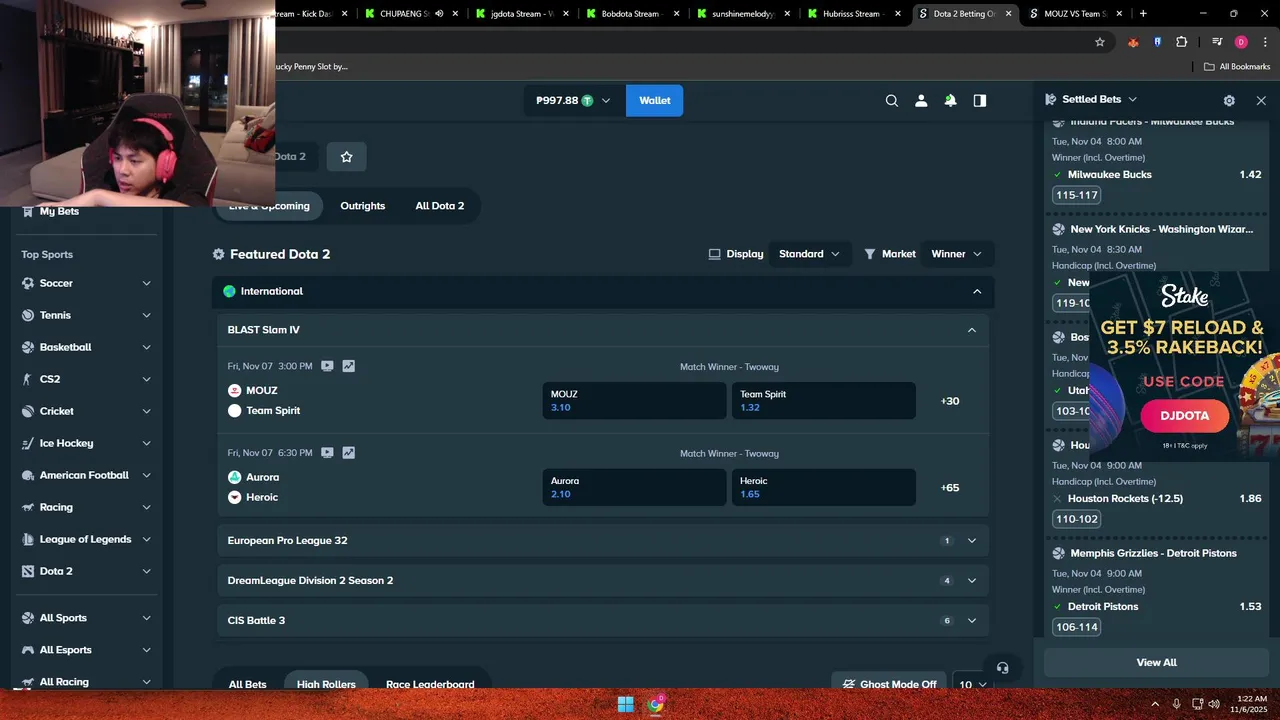Click Basketball icon in sidebar
Screen dimensions: 1280x720
tap(28, 347)
